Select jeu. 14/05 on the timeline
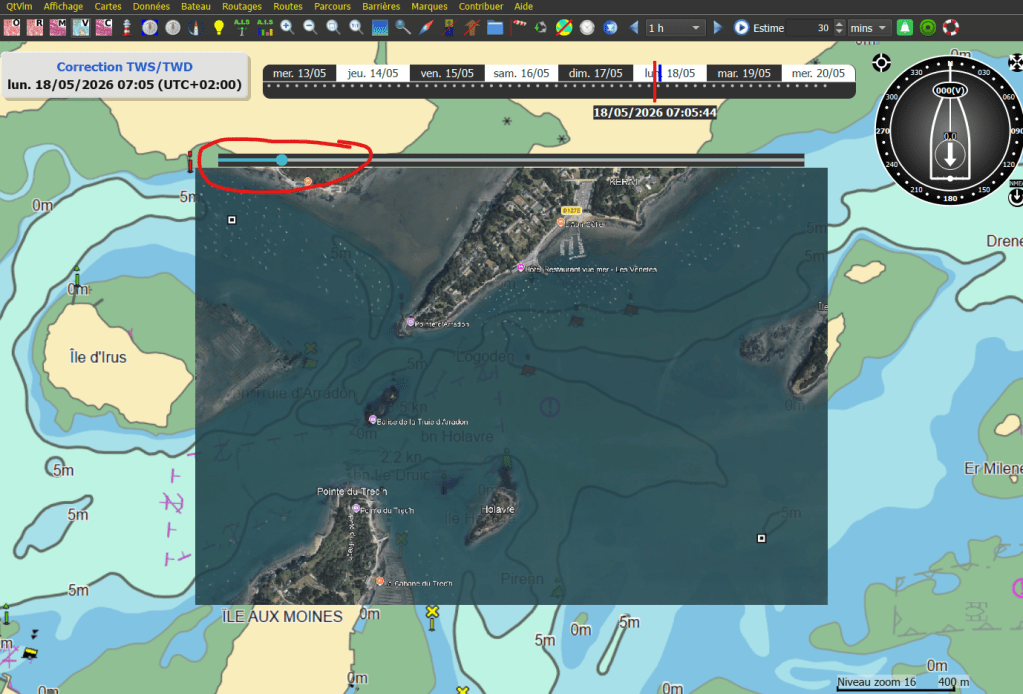The width and height of the screenshot is (1023, 694). coord(373,73)
